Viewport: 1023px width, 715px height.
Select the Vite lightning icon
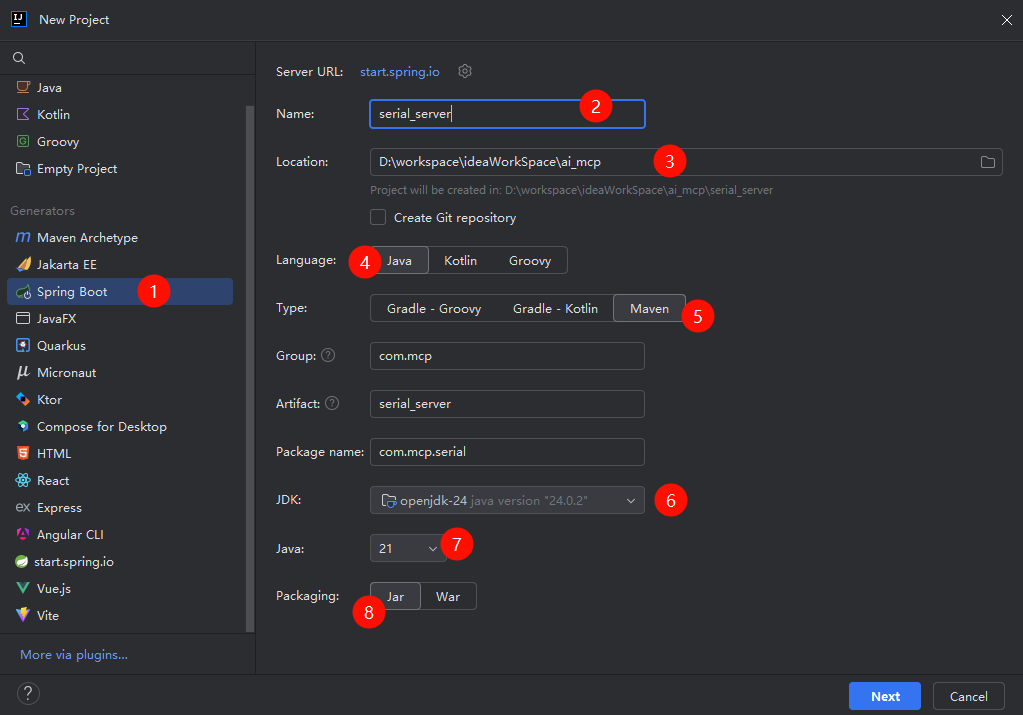[23, 615]
